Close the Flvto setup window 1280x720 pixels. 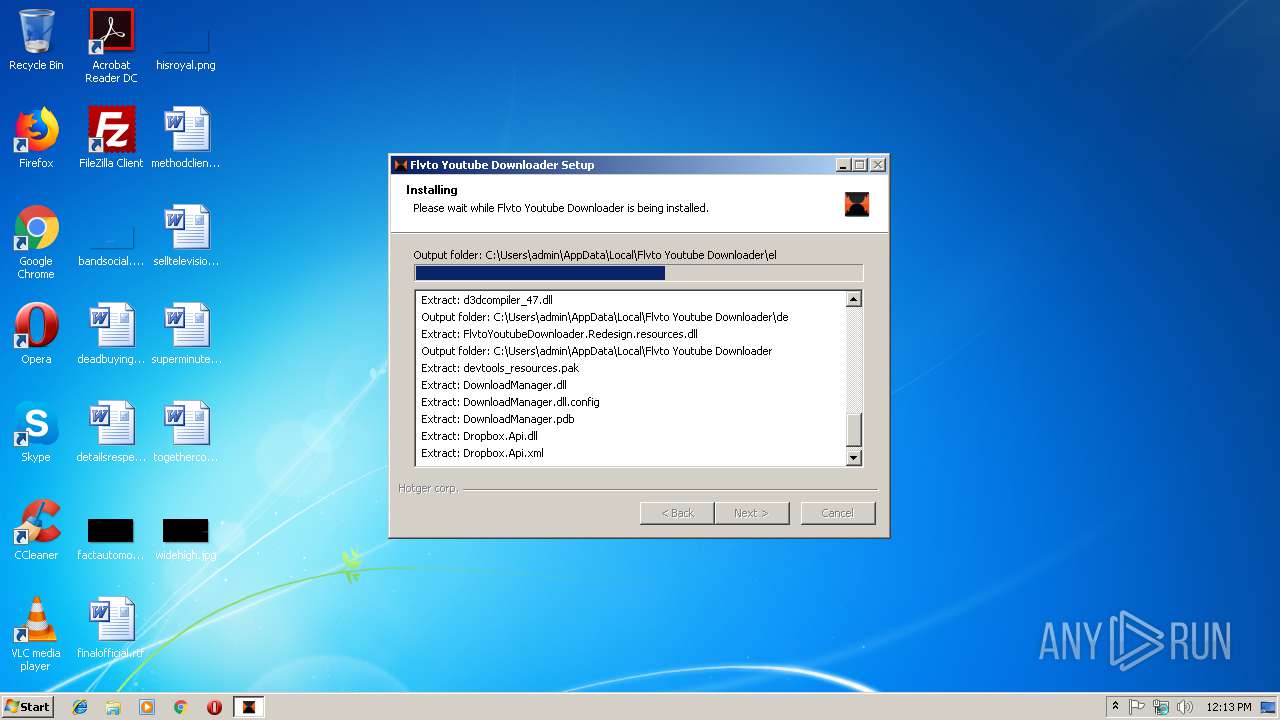point(878,165)
